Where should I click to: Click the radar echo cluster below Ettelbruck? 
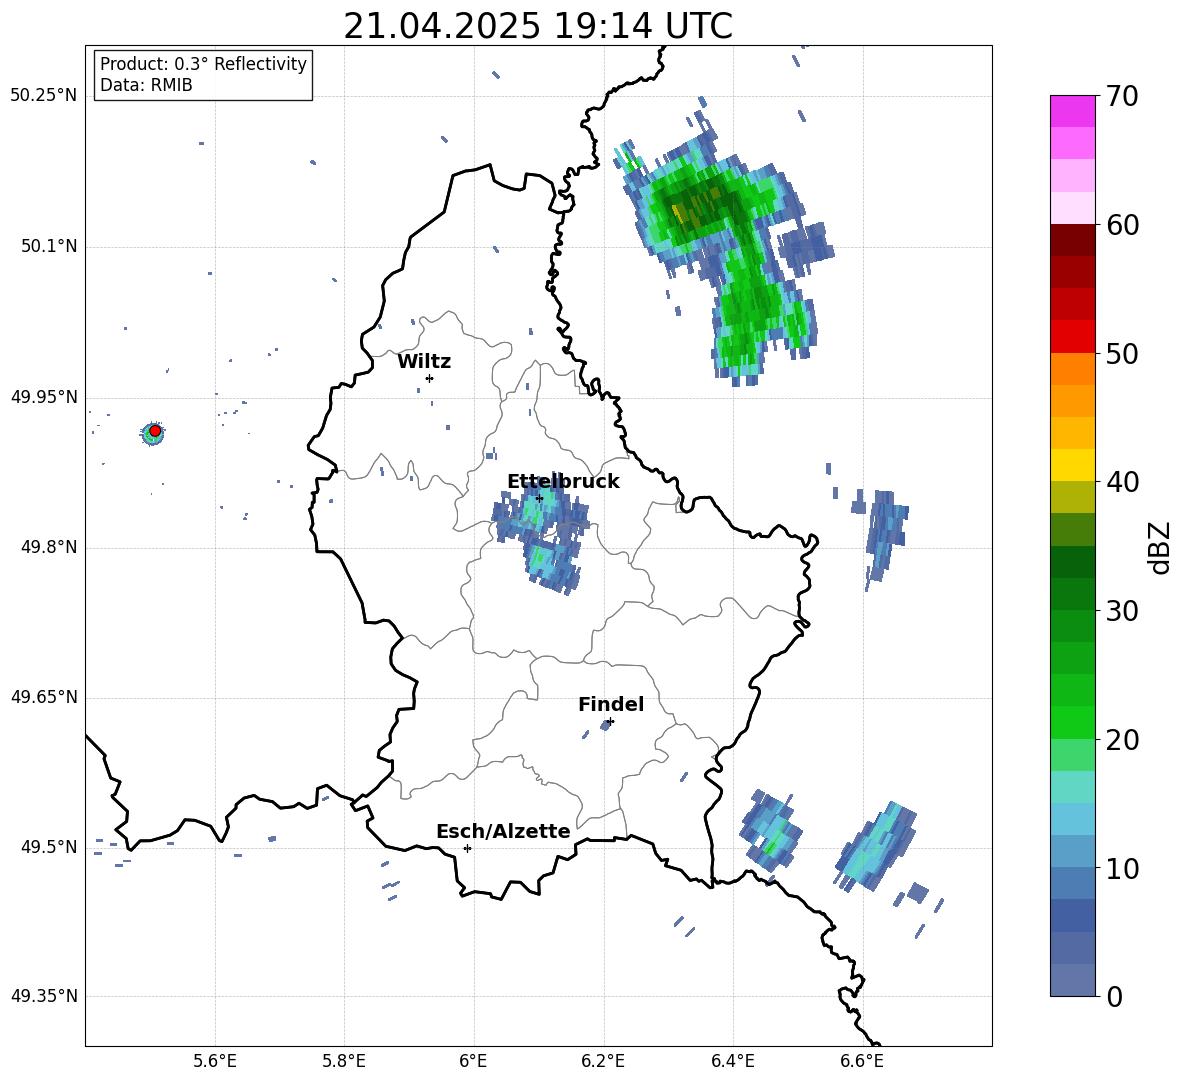[x=552, y=564]
